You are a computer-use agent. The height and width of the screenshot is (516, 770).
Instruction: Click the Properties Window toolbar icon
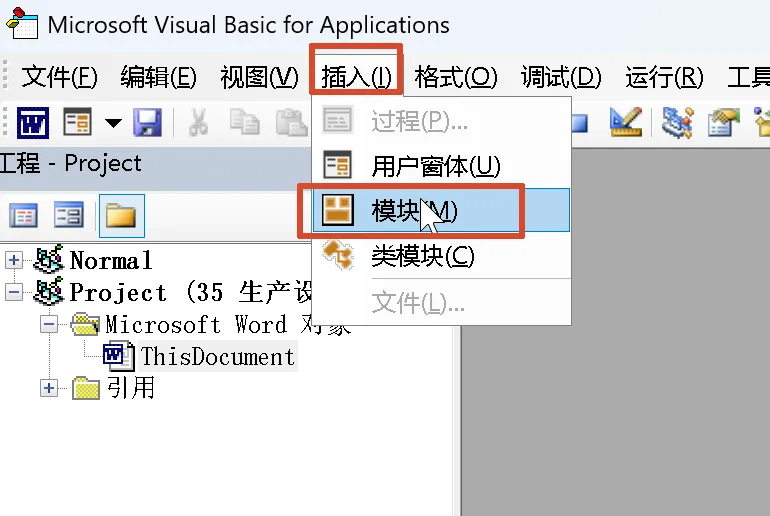click(x=723, y=122)
